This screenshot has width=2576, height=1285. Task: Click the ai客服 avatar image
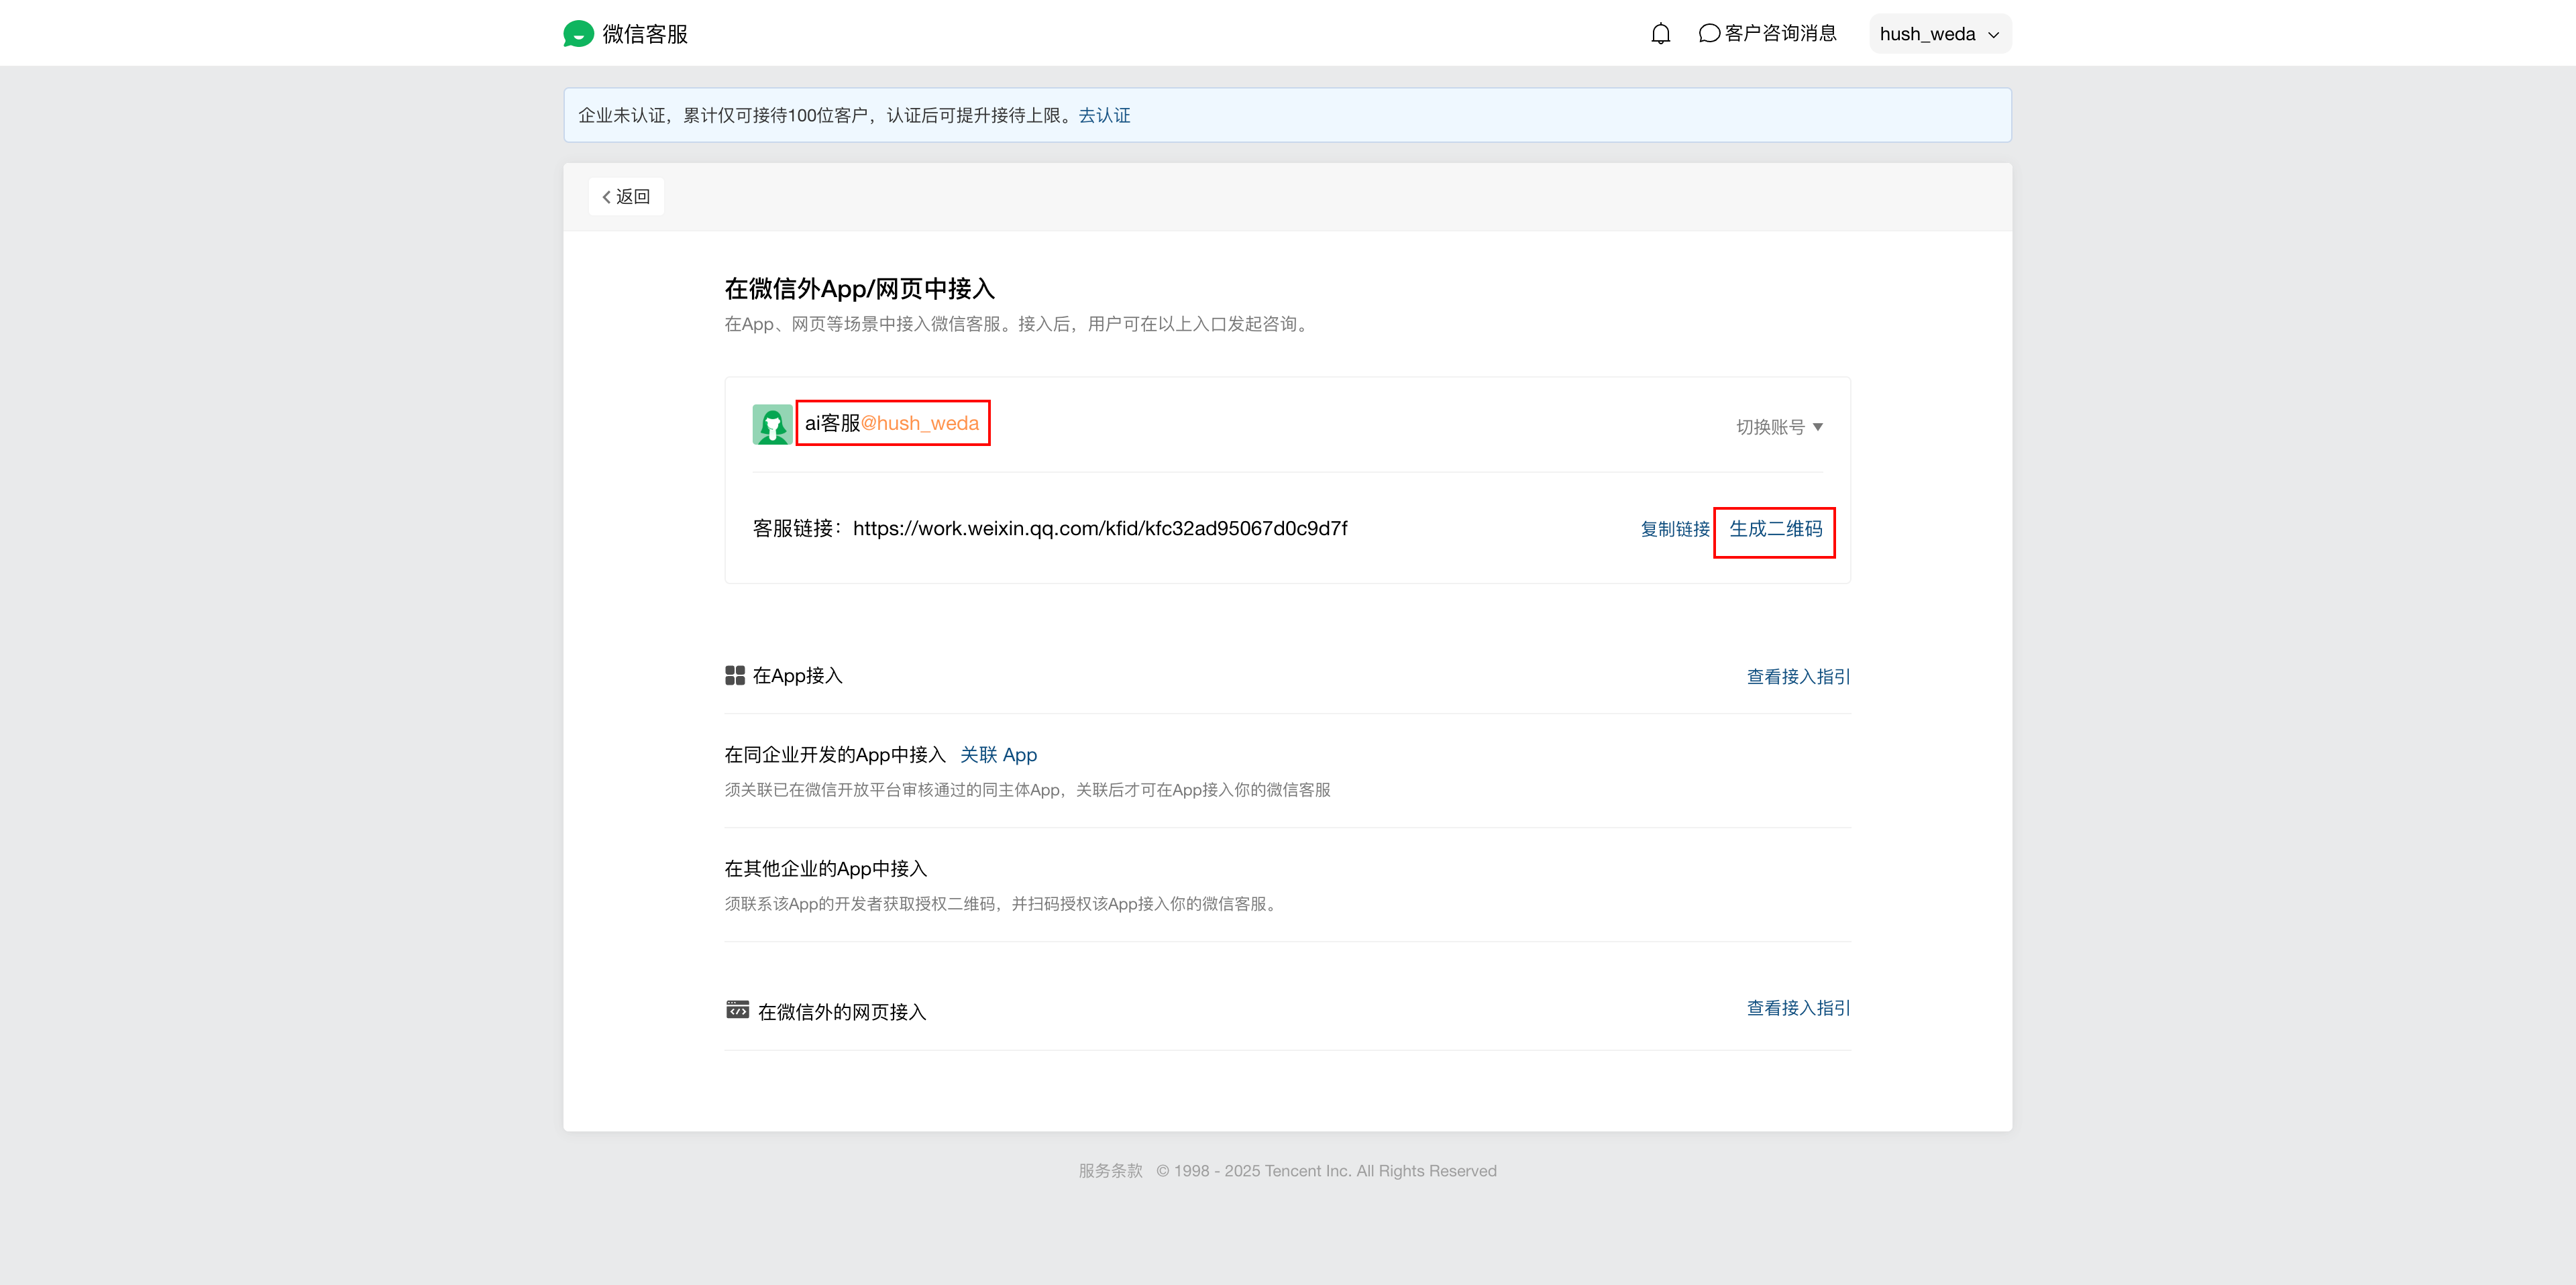772,424
